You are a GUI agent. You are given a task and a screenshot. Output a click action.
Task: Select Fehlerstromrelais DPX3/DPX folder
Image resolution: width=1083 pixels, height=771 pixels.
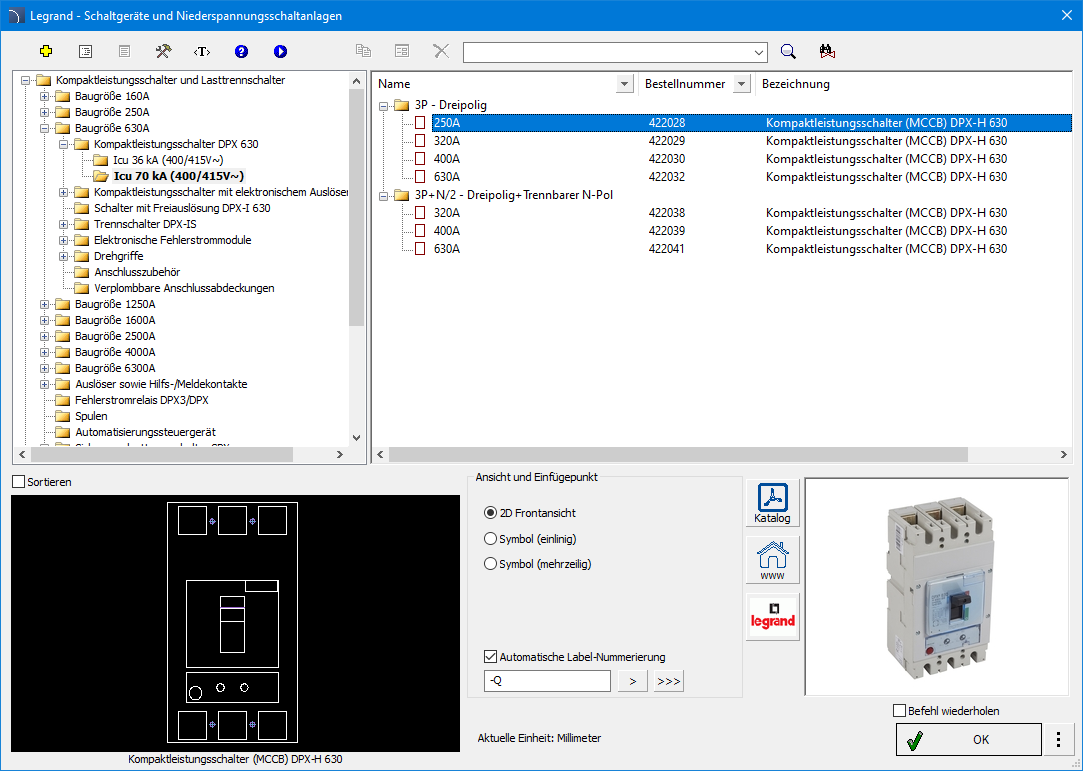click(142, 400)
